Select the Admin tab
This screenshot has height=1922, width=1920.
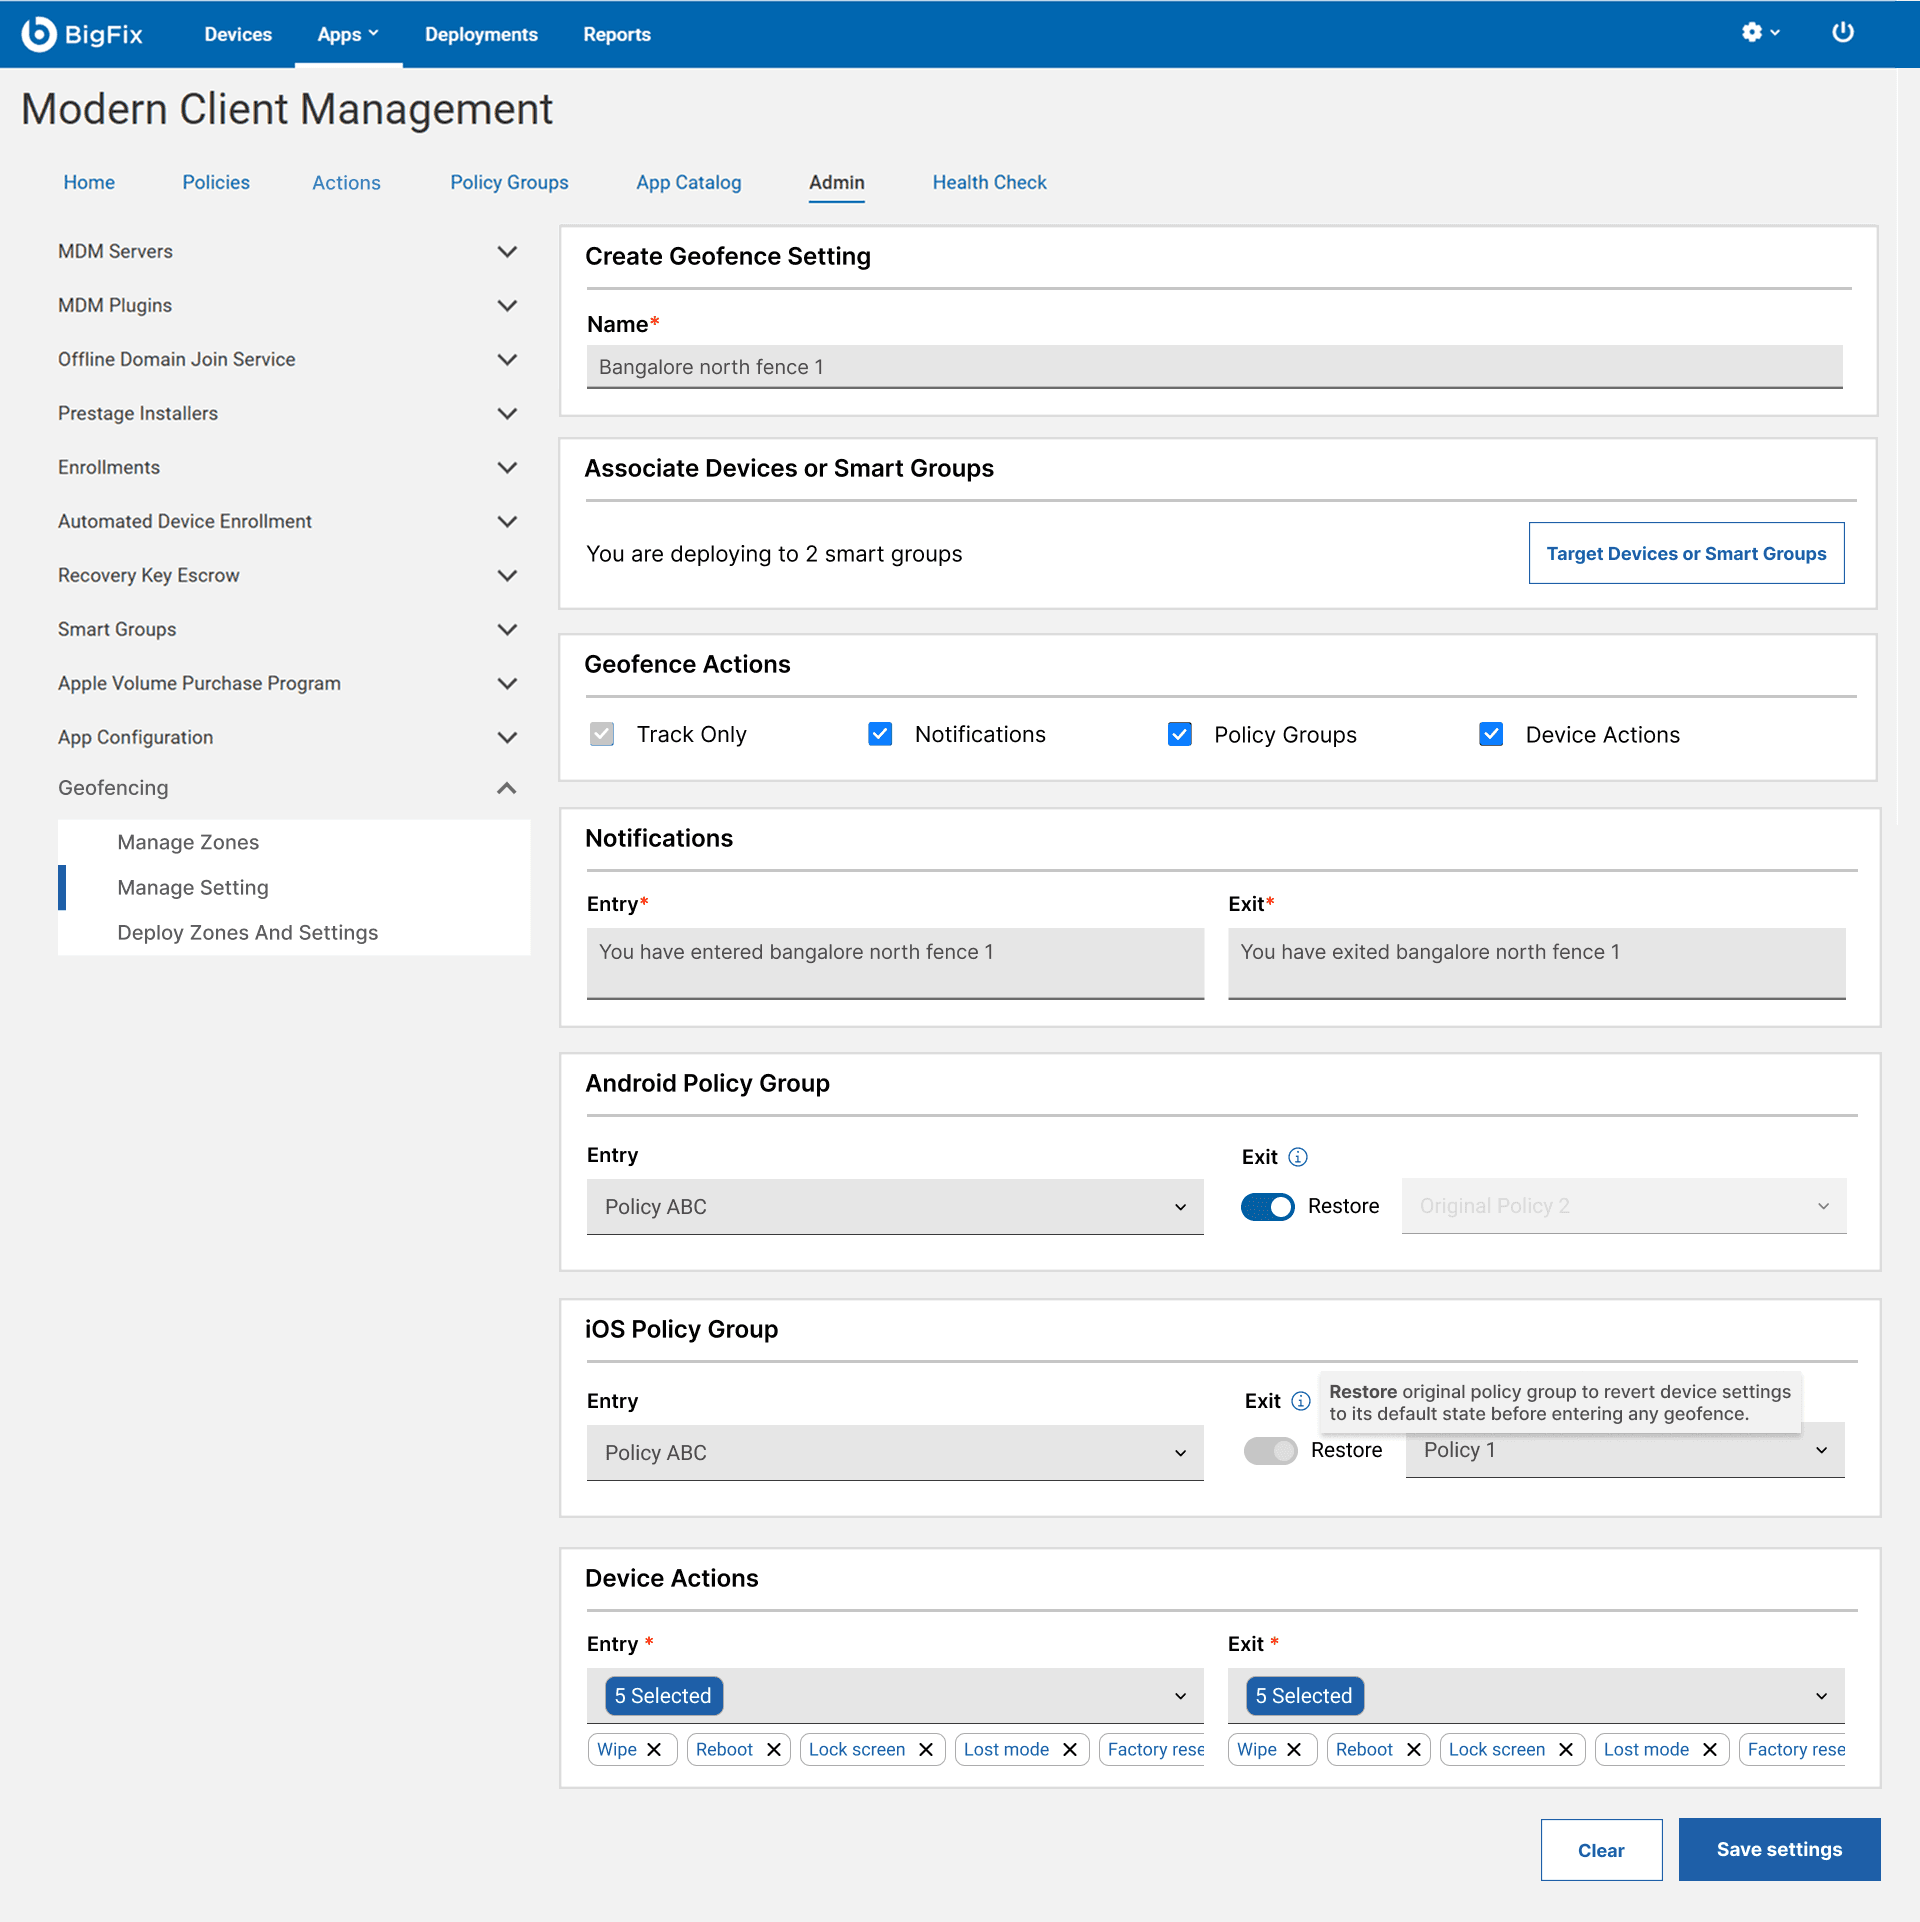837,182
